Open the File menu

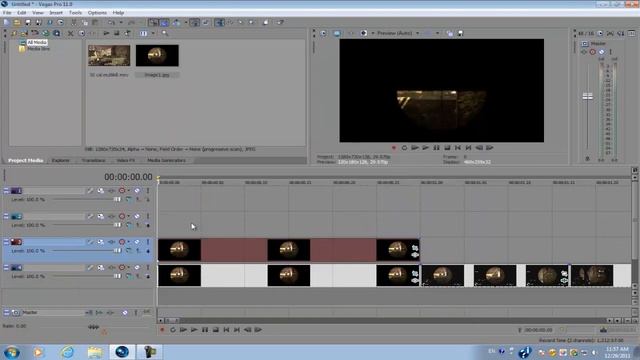coord(7,13)
